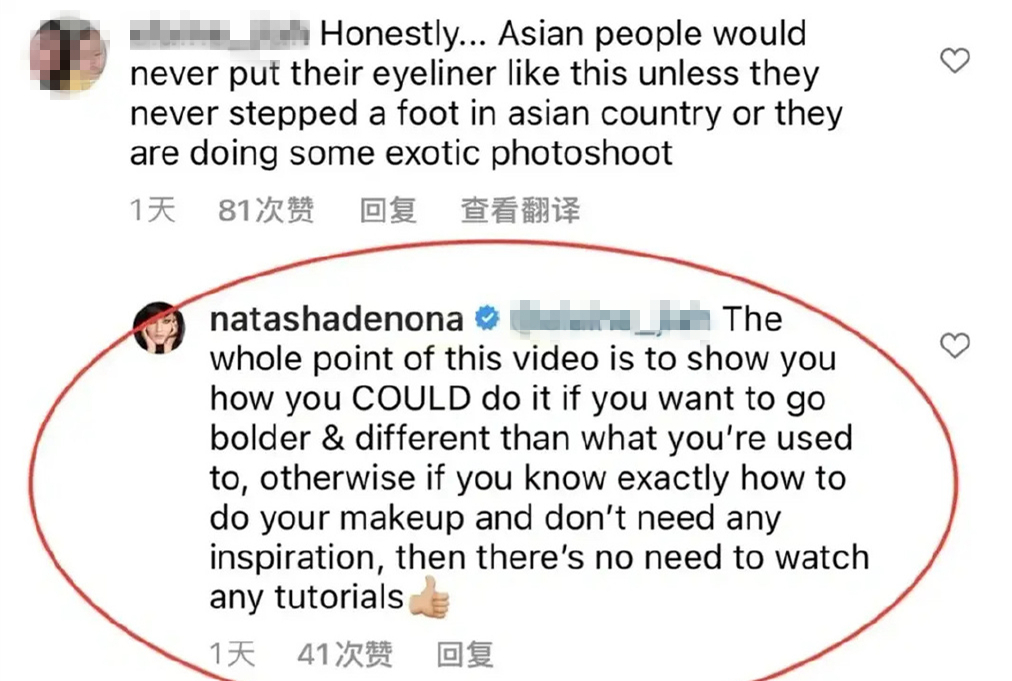Open natashadenona's profile avatar

click(x=159, y=328)
